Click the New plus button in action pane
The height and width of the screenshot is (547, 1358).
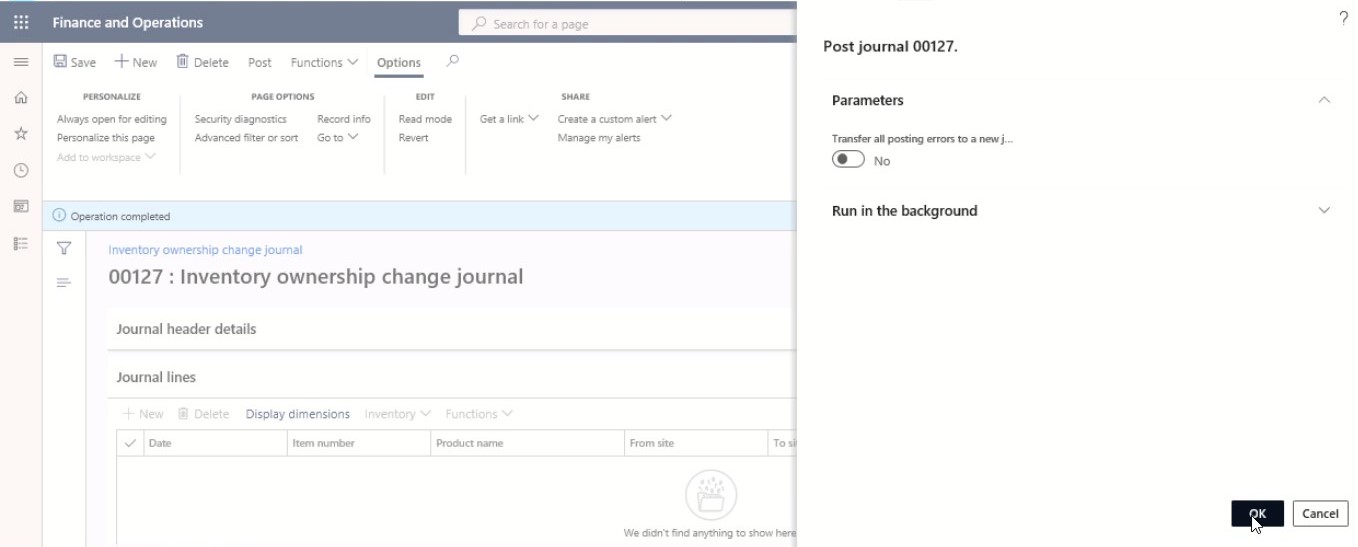(x=135, y=62)
